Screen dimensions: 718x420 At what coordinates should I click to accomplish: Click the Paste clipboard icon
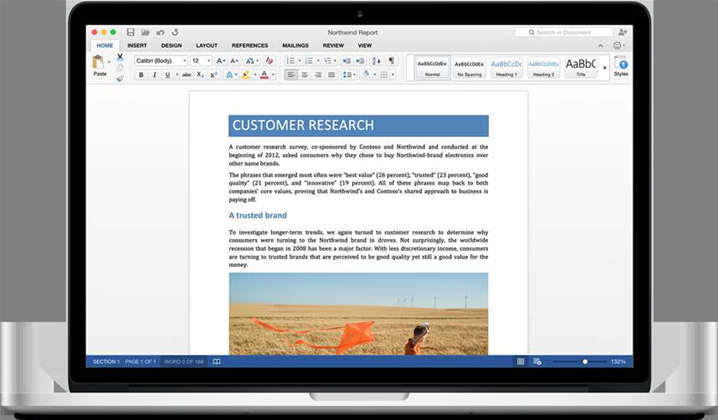[x=99, y=65]
